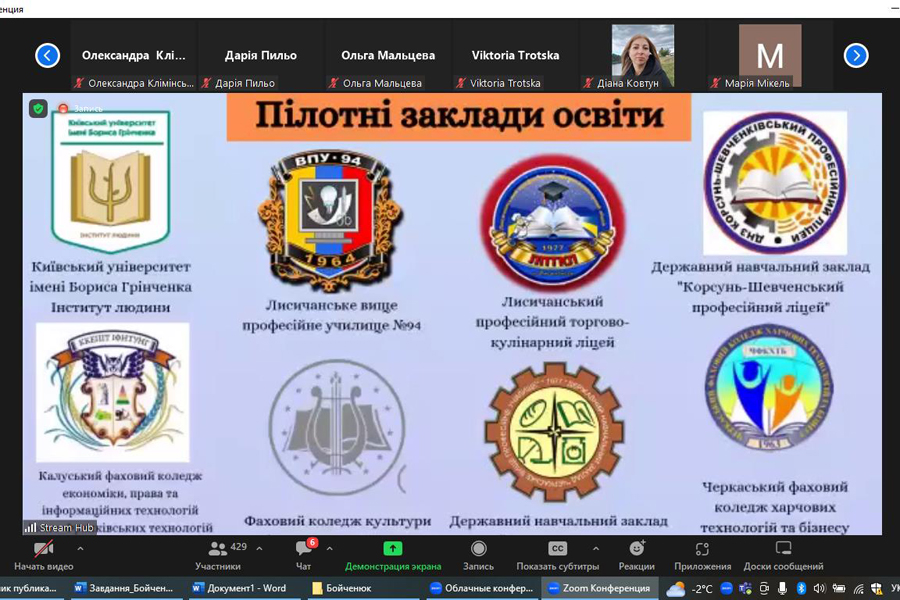Expand video options arrow beside Начать видео
Screen dimensions: 900x600
pos(80,549)
